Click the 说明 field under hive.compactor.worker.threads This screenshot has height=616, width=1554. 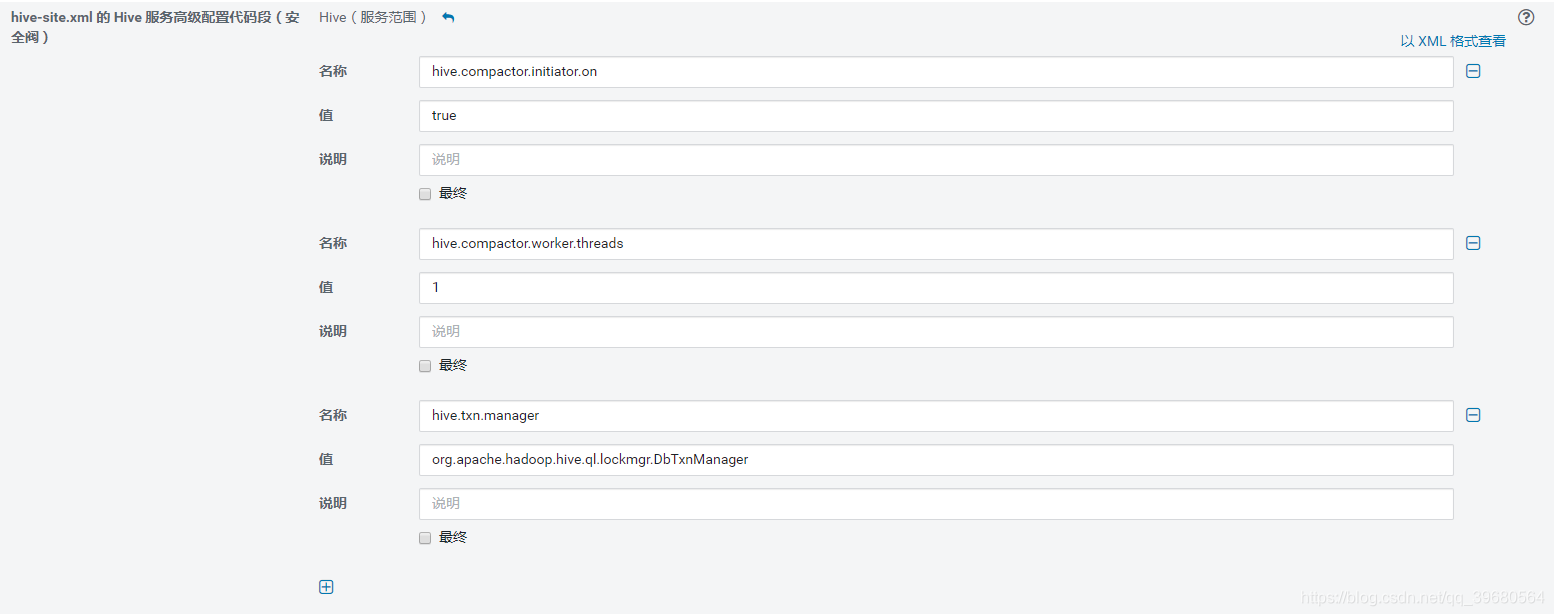tap(935, 331)
